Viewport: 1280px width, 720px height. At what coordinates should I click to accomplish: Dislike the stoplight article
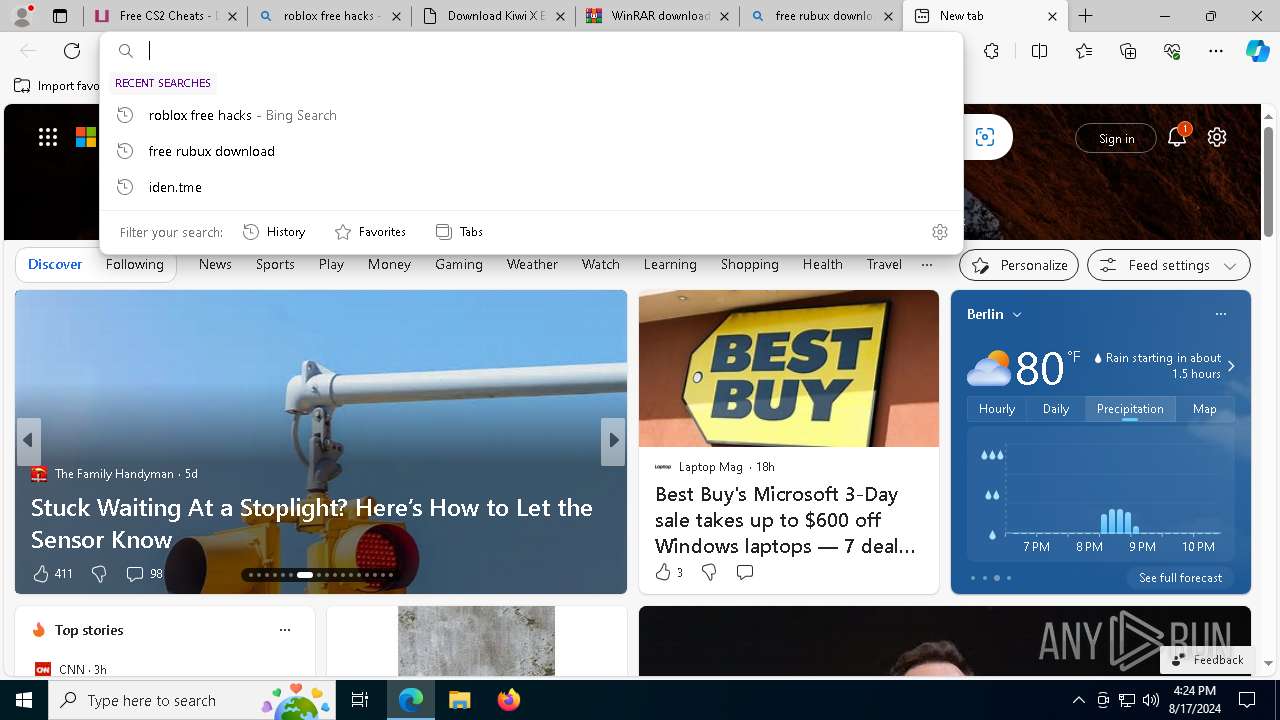click(99, 573)
